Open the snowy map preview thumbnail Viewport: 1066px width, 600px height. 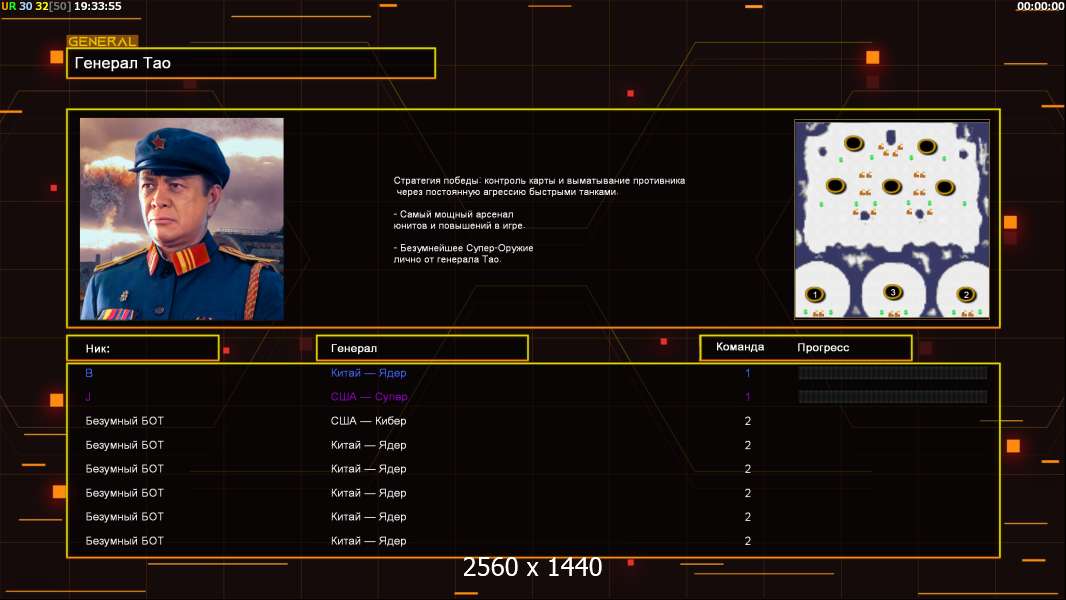pyautogui.click(x=892, y=219)
